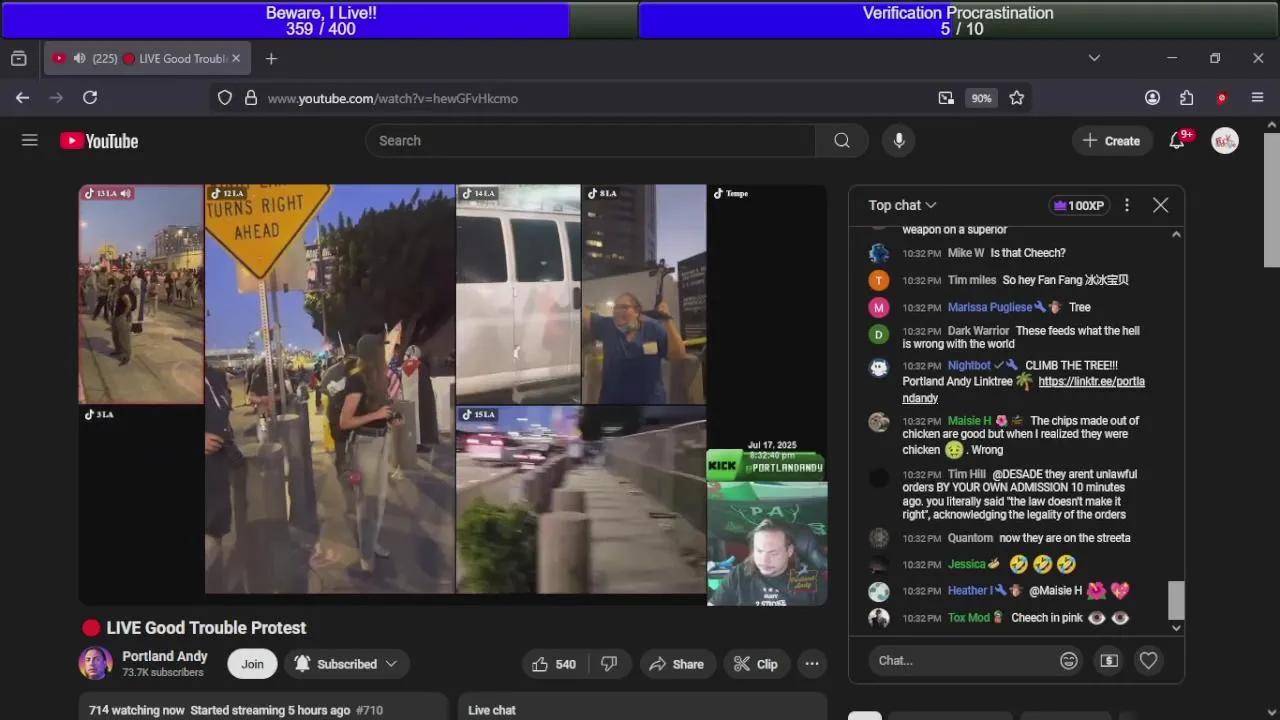Select the LIVE Good Trouble browser tab
The image size is (1280, 720).
point(147,59)
